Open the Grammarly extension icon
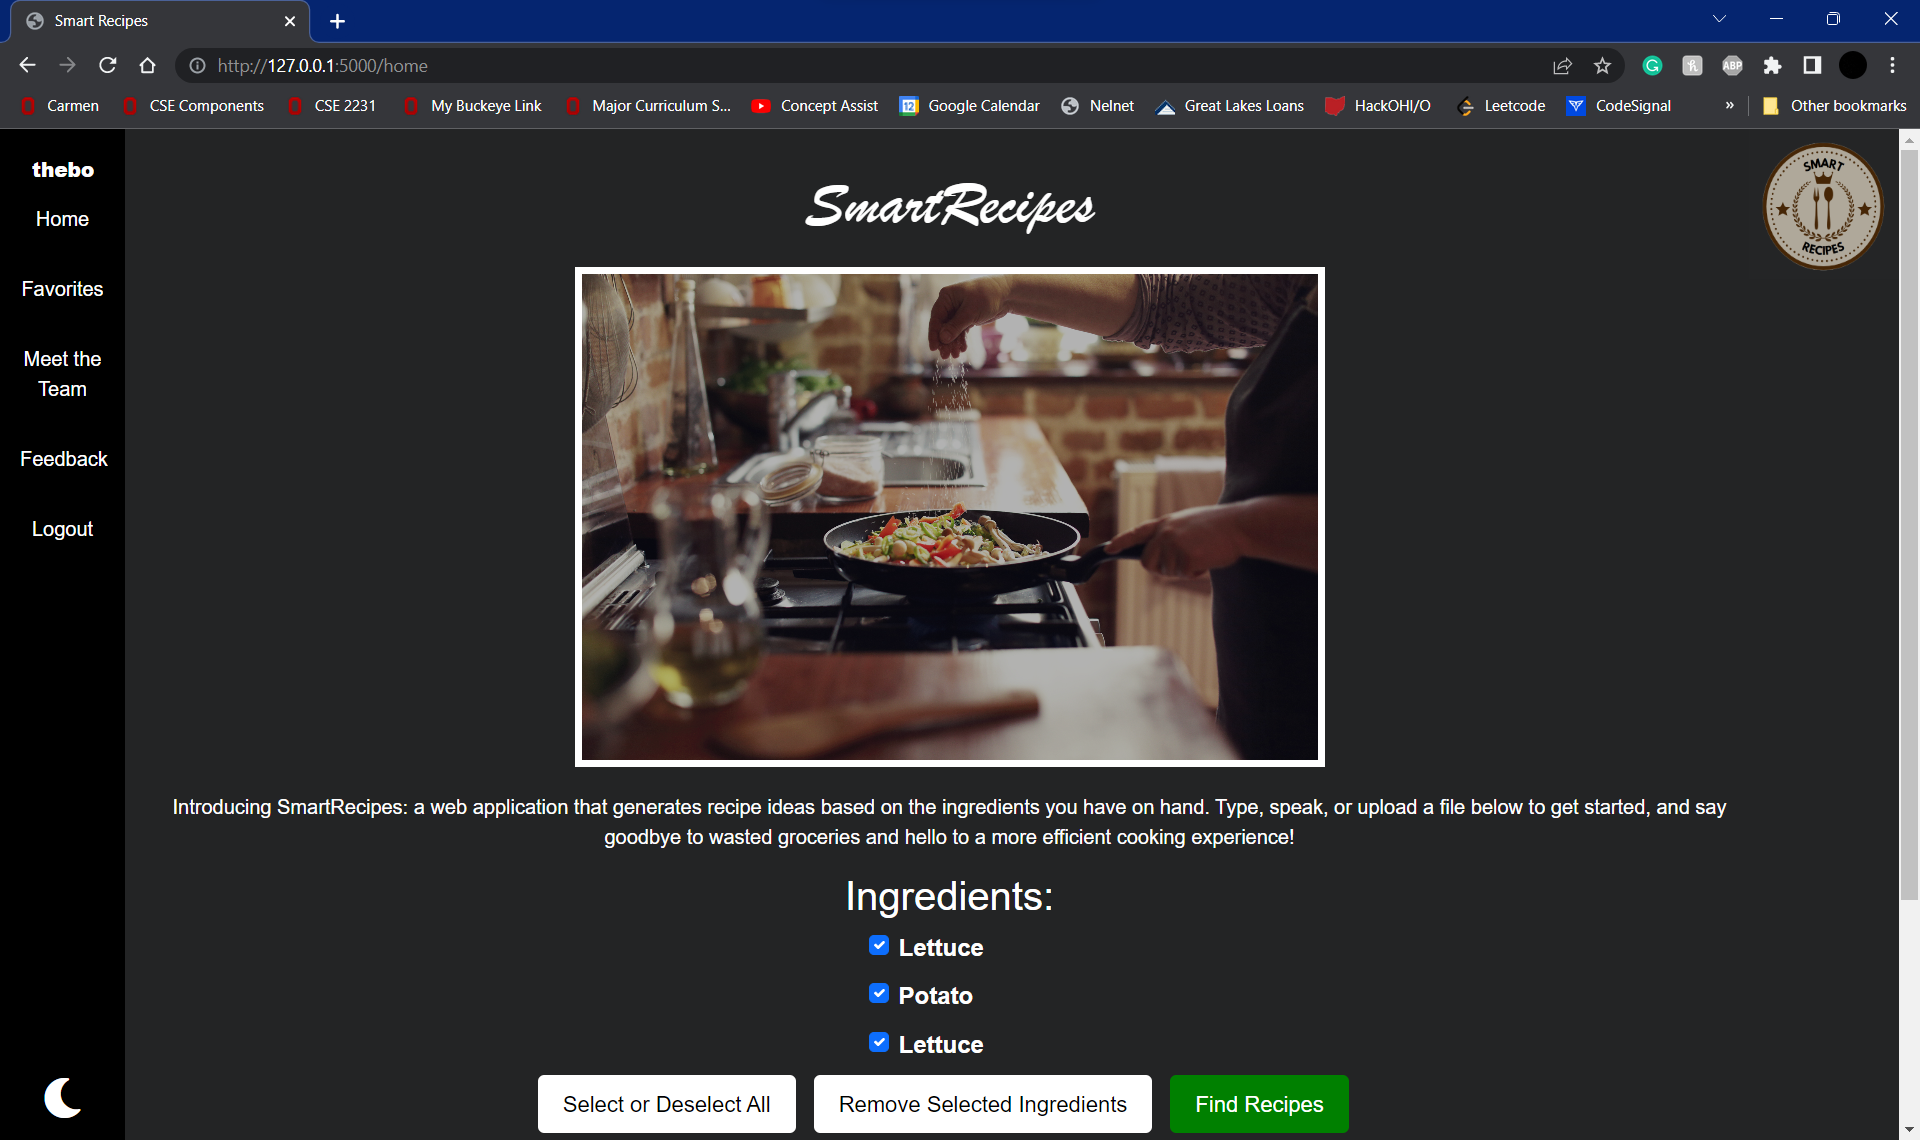This screenshot has width=1920, height=1140. [1652, 65]
